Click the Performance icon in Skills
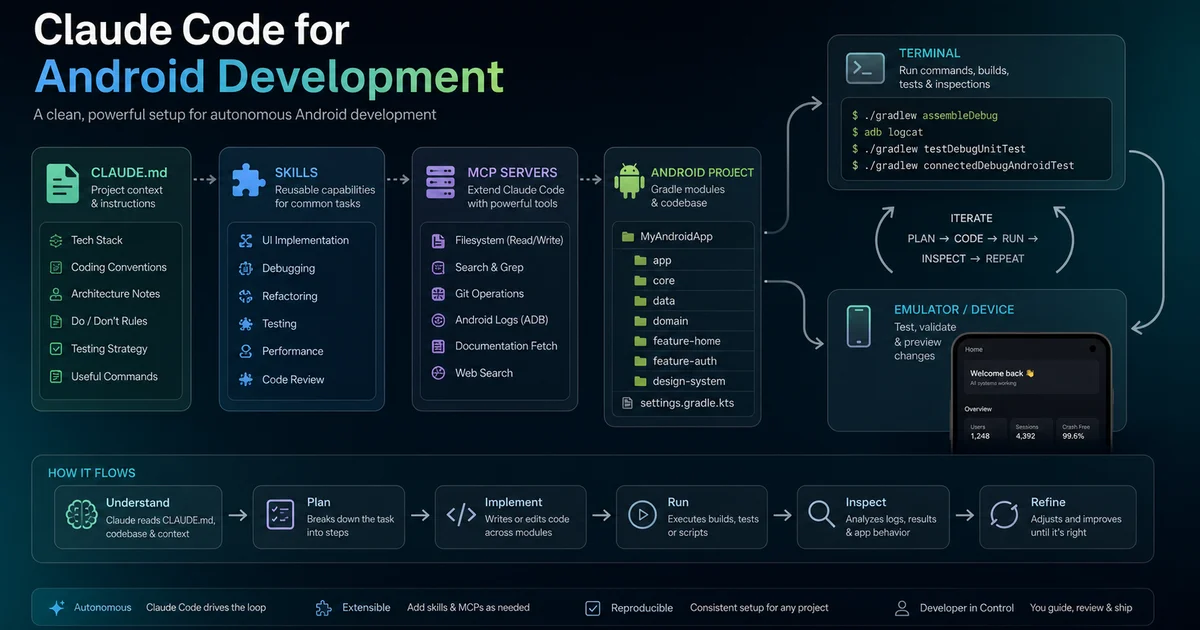The width and height of the screenshot is (1200, 630). 245,351
